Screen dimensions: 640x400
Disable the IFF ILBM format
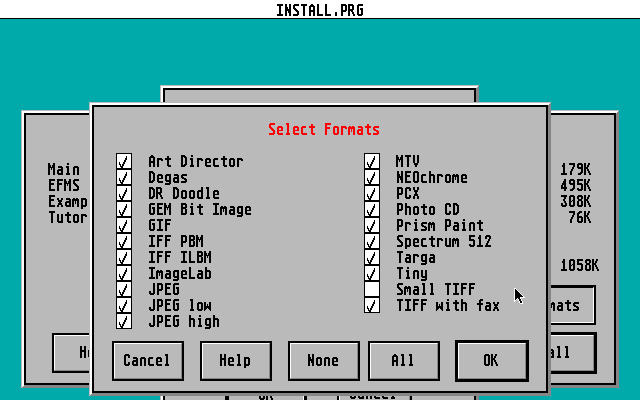click(124, 257)
